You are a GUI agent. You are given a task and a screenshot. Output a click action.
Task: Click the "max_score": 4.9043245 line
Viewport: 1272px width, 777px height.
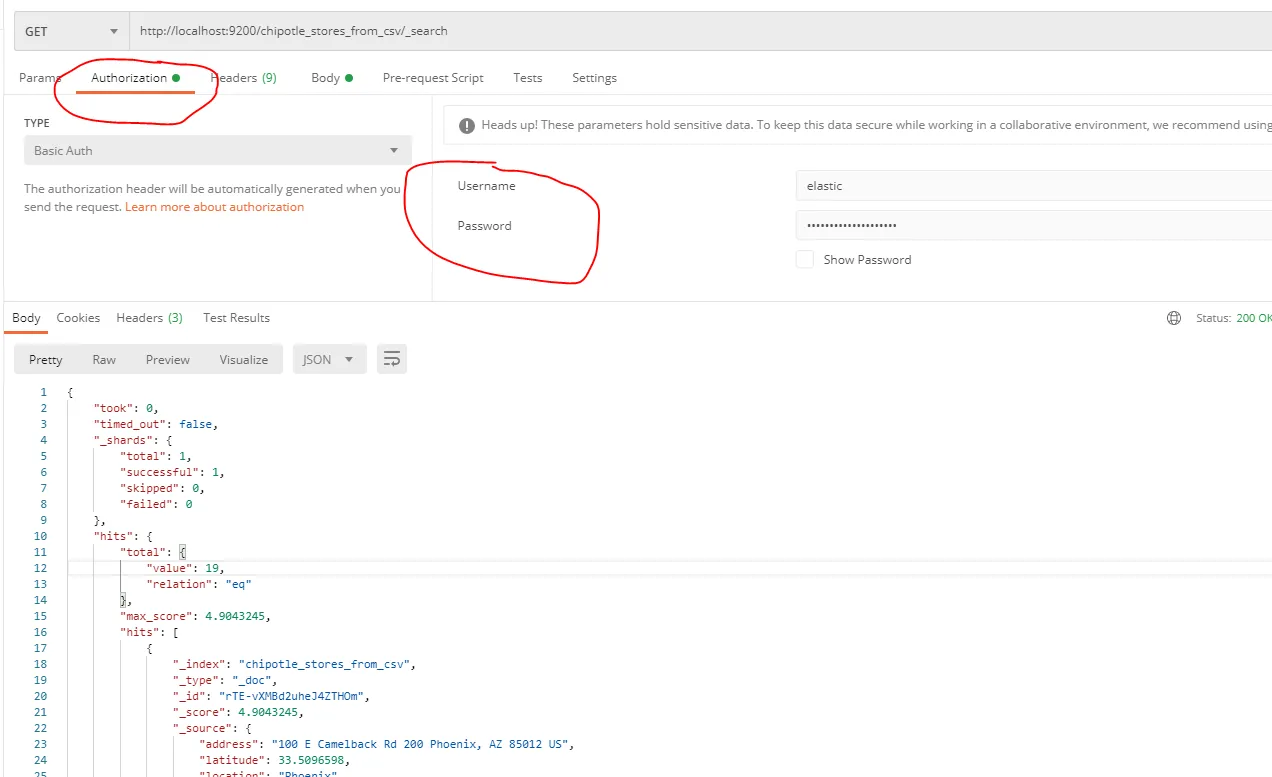(195, 616)
